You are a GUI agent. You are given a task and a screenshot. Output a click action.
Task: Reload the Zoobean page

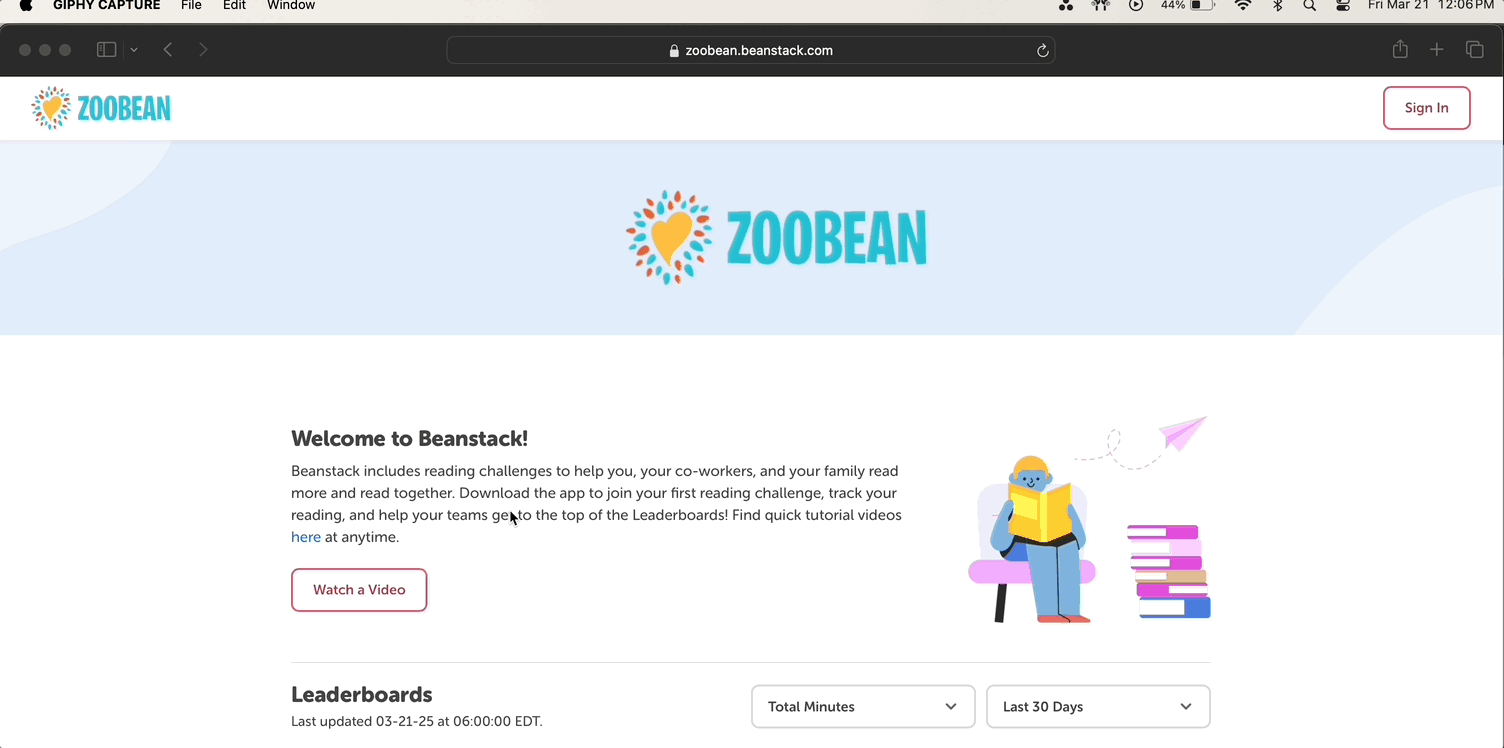1042,50
